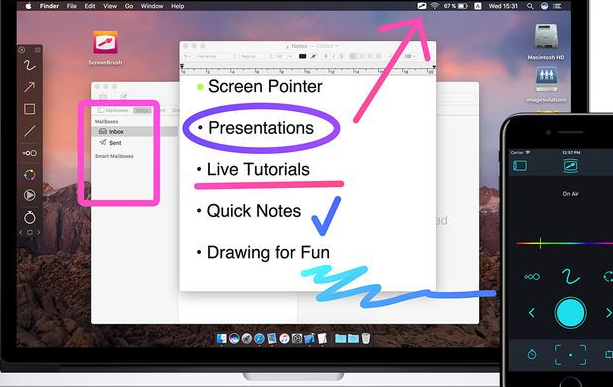The image size is (613, 387).
Task: Select the straight line tool in ScreenBrush toolbar
Action: click(29, 131)
